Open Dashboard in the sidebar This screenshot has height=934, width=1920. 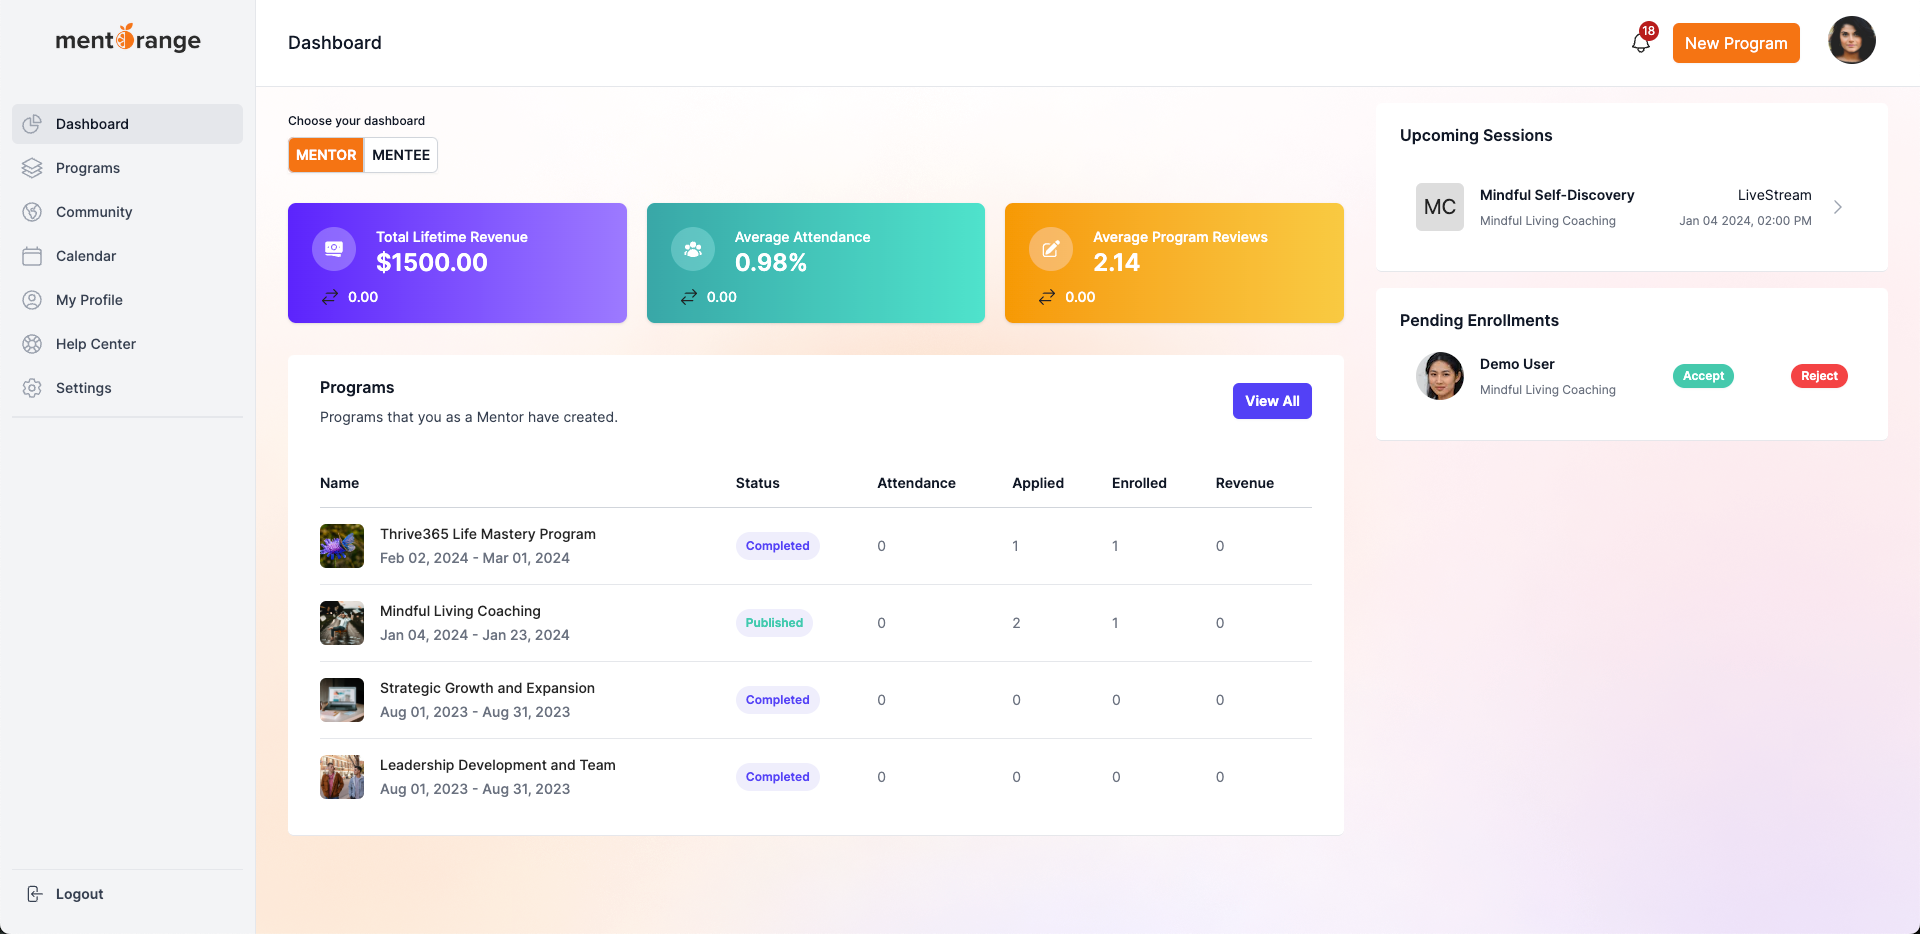tap(128, 124)
